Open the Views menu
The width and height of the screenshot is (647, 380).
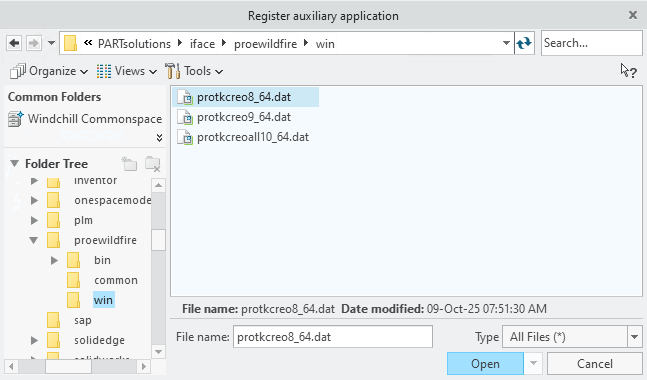[x=127, y=71]
